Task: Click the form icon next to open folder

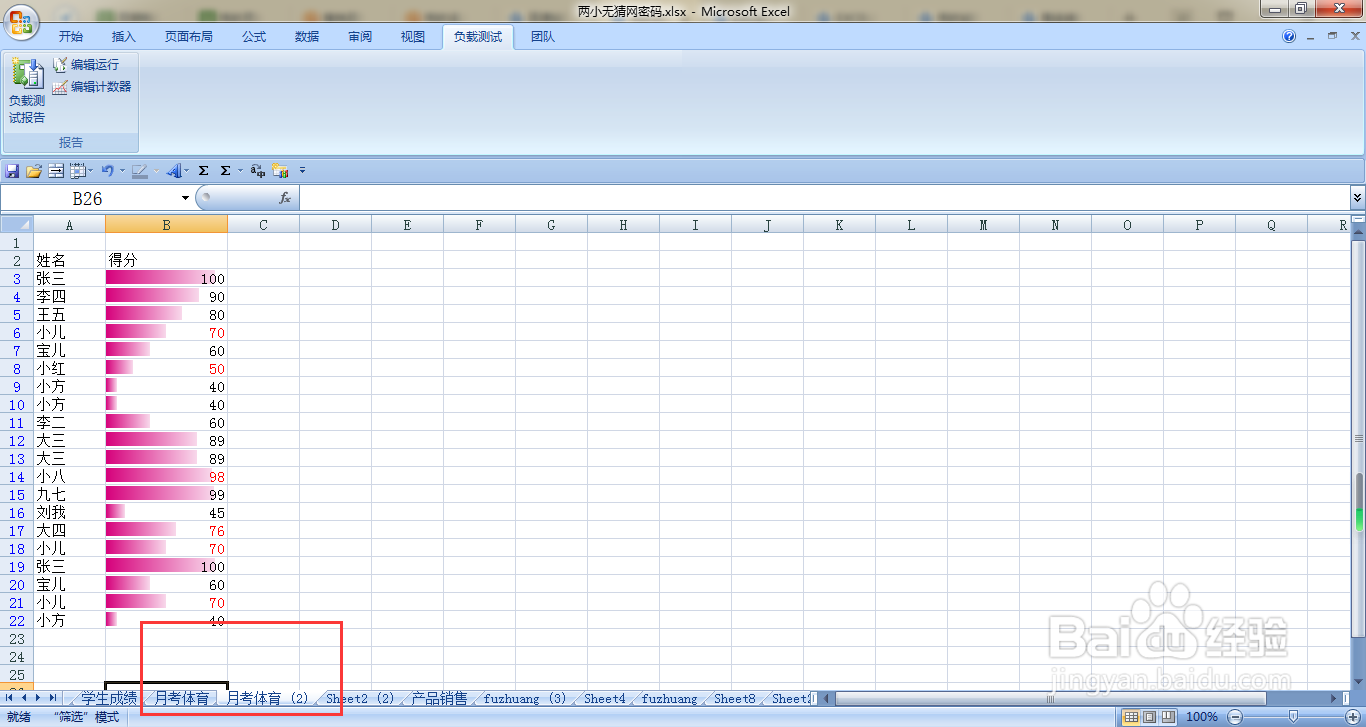Action: click(56, 171)
